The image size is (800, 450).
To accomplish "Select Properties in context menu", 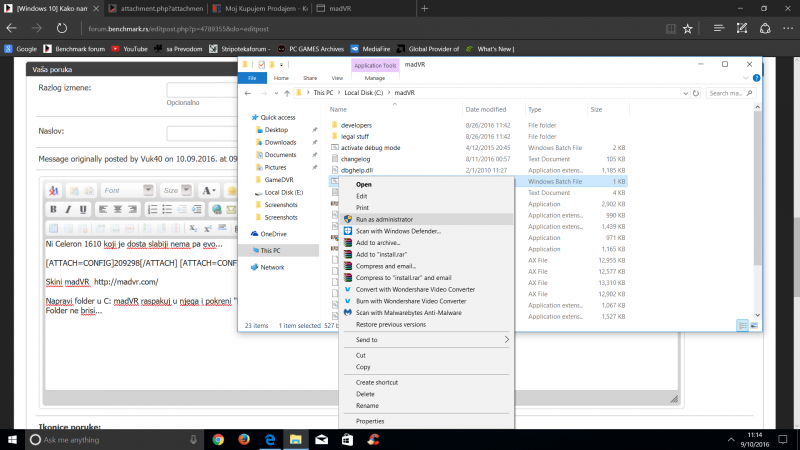I will coord(426,421).
